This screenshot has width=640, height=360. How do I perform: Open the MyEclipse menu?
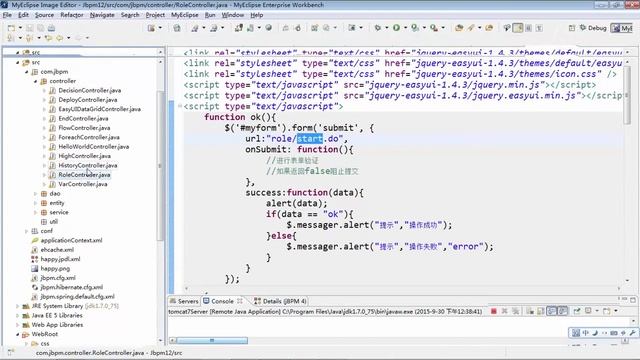(184, 15)
